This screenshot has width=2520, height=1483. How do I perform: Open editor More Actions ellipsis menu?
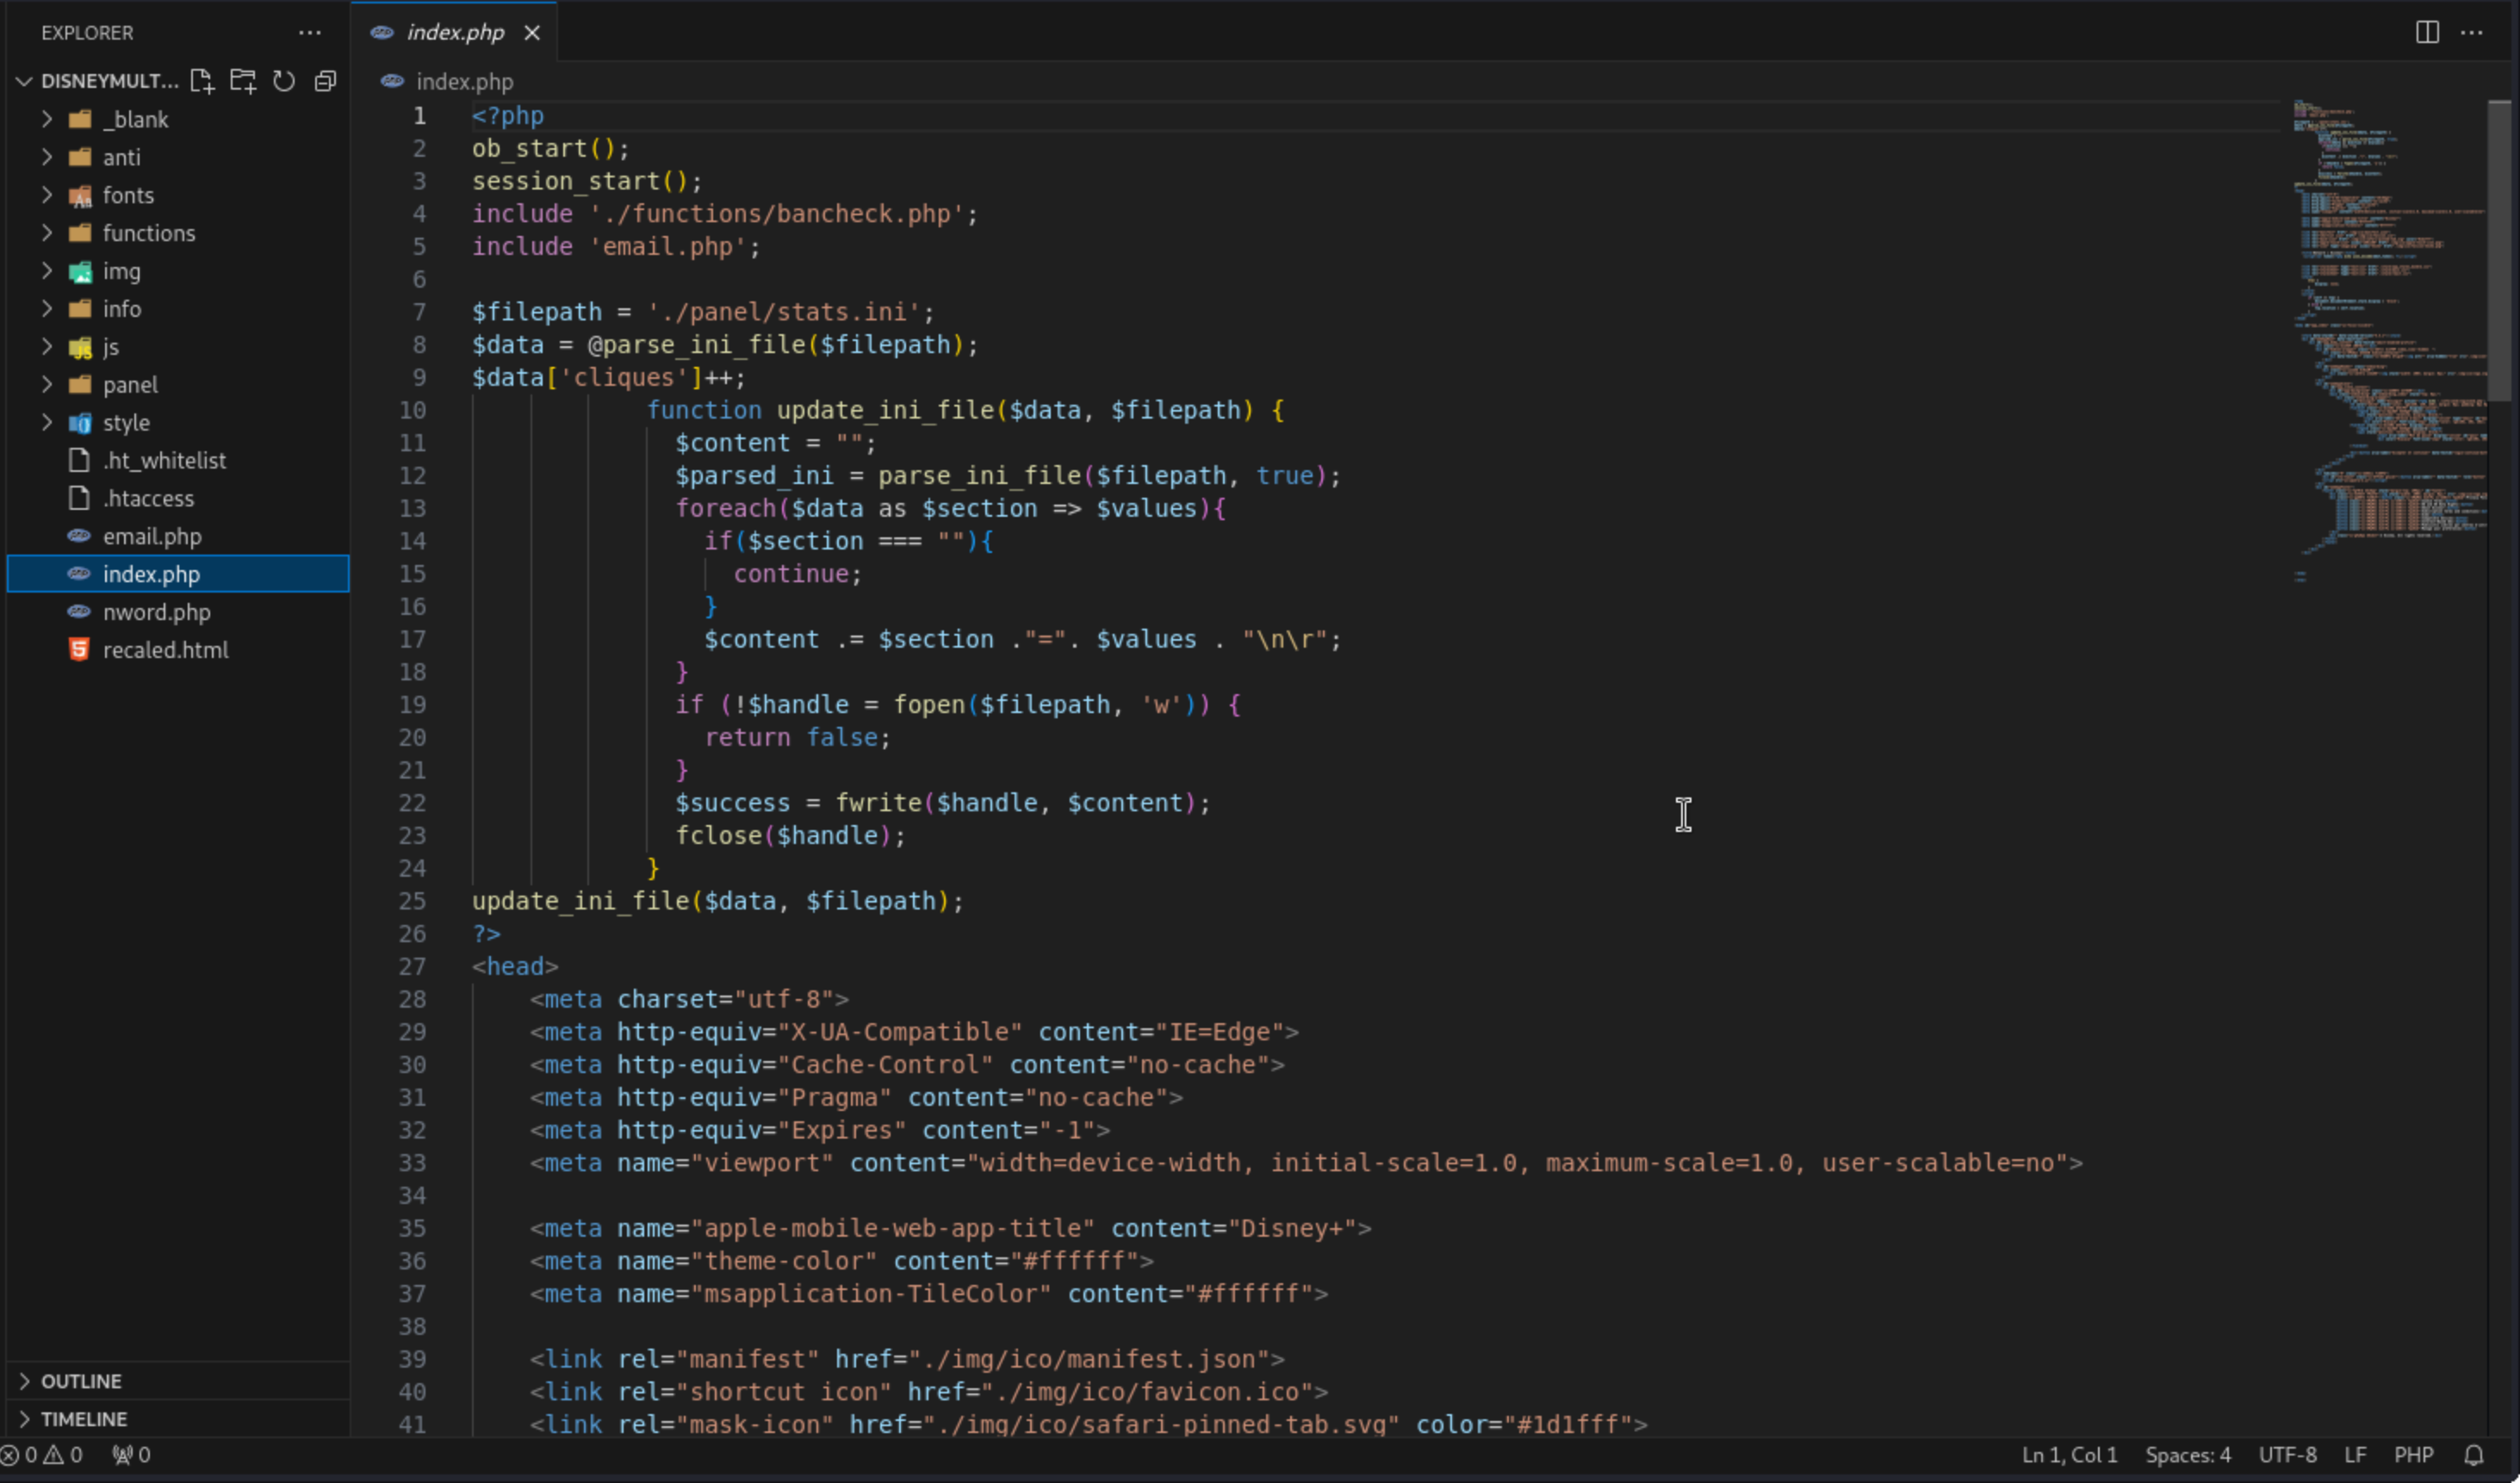pos(2472,33)
